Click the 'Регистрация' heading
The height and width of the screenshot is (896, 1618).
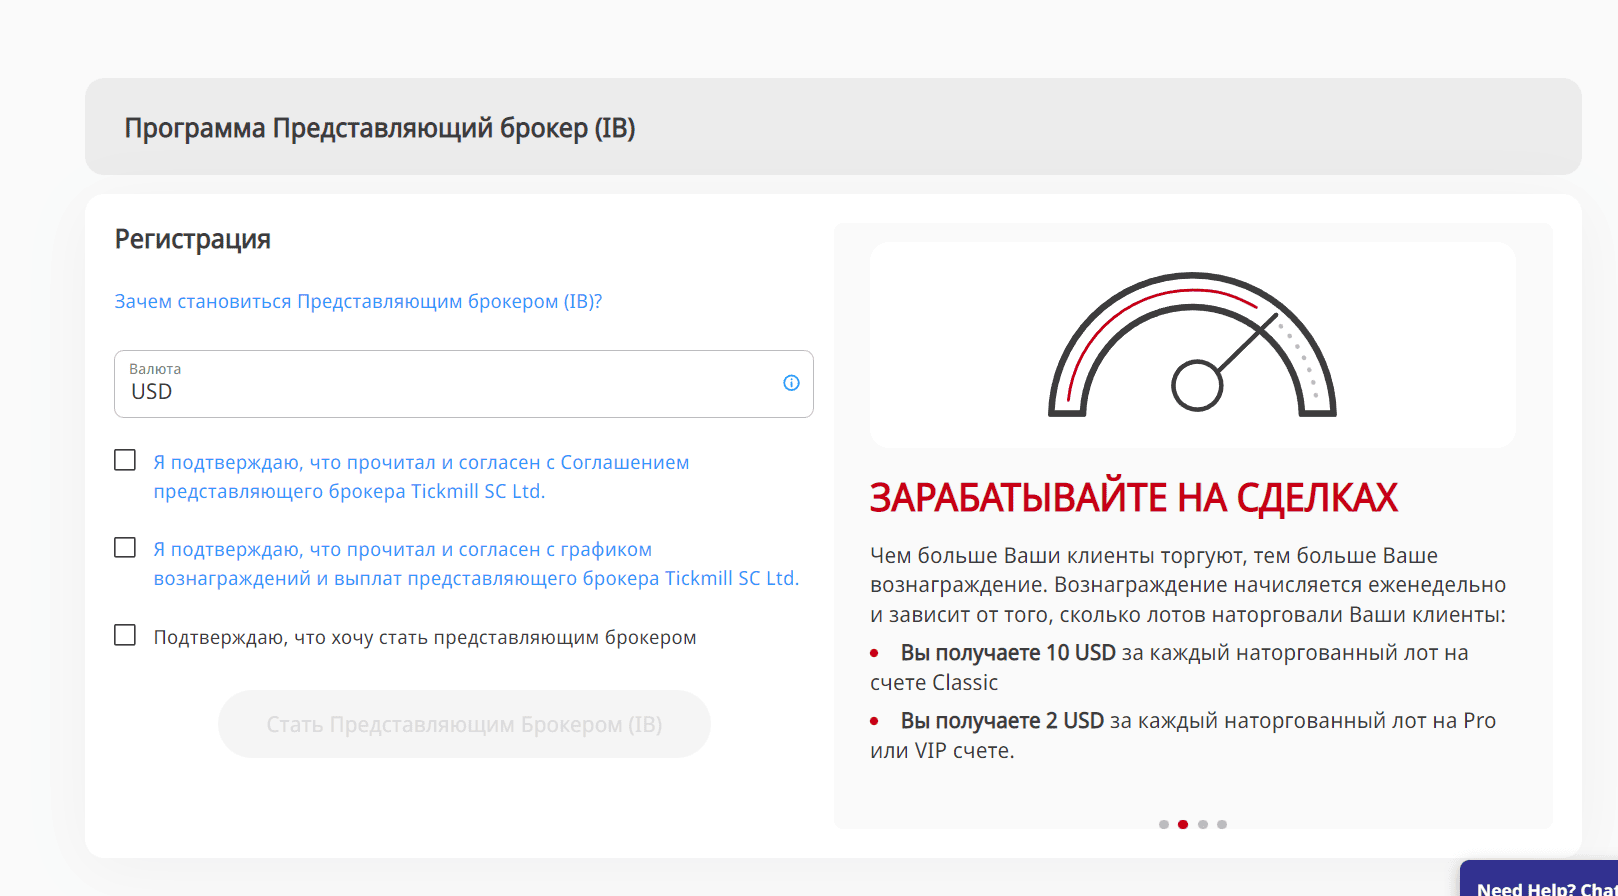point(193,239)
